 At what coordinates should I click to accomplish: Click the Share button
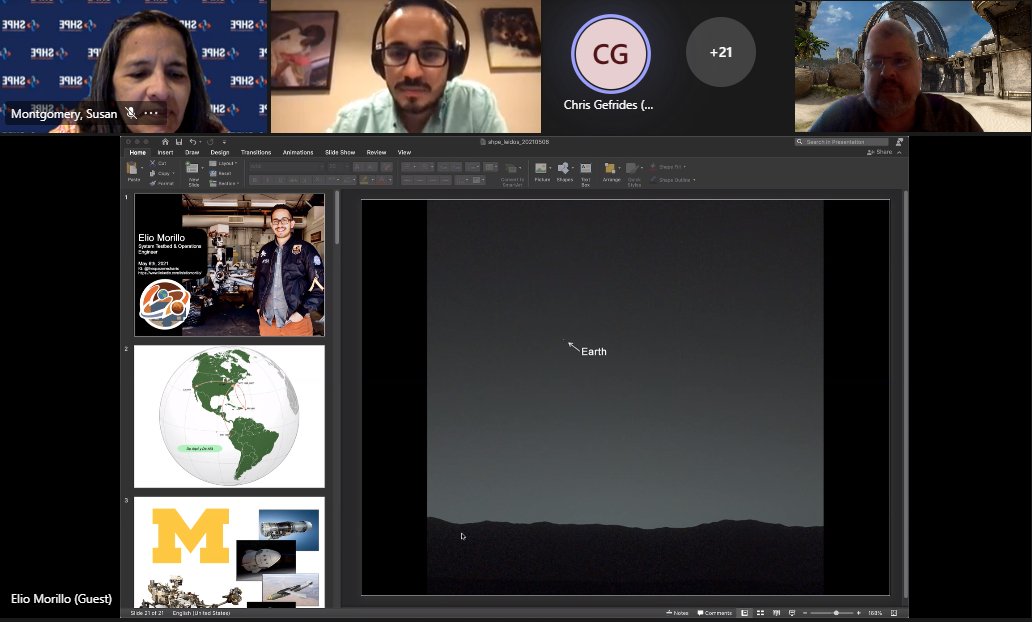click(x=879, y=152)
